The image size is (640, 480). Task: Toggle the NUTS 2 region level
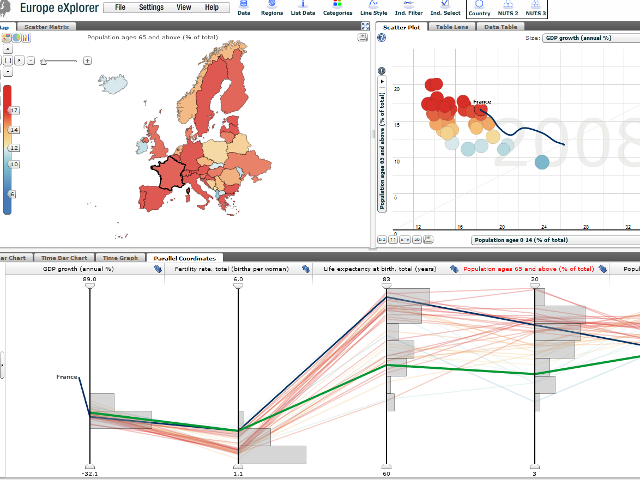510,9
